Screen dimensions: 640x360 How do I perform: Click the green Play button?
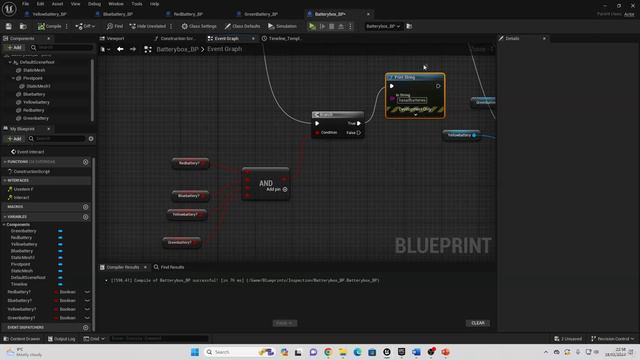[312, 26]
